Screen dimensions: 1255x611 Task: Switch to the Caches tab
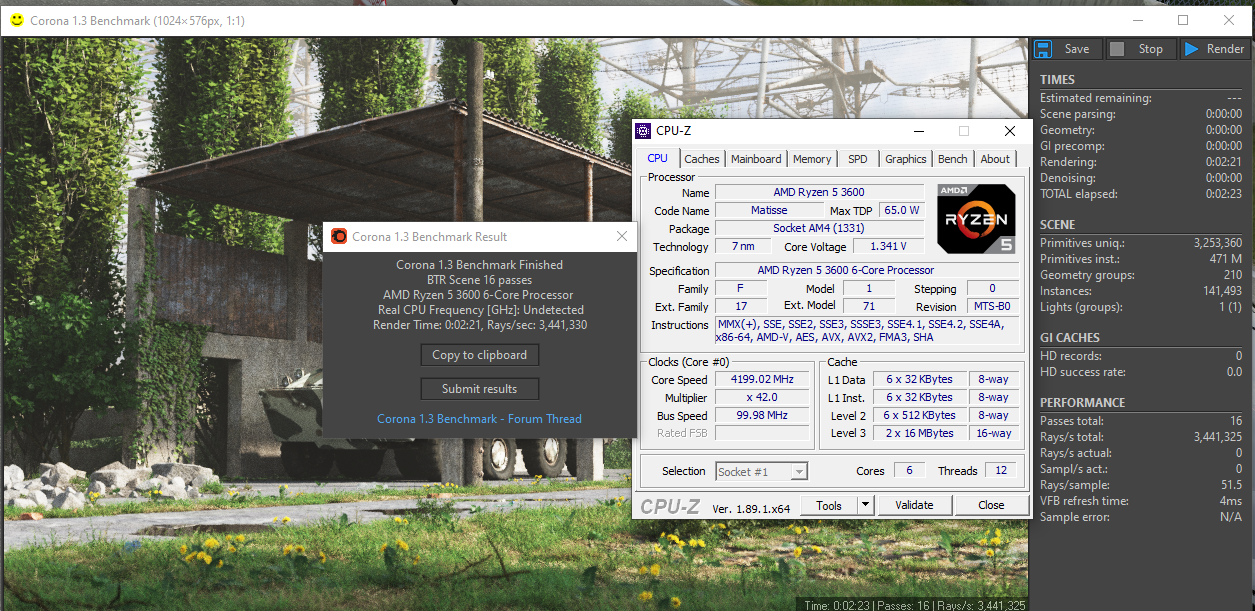click(702, 159)
